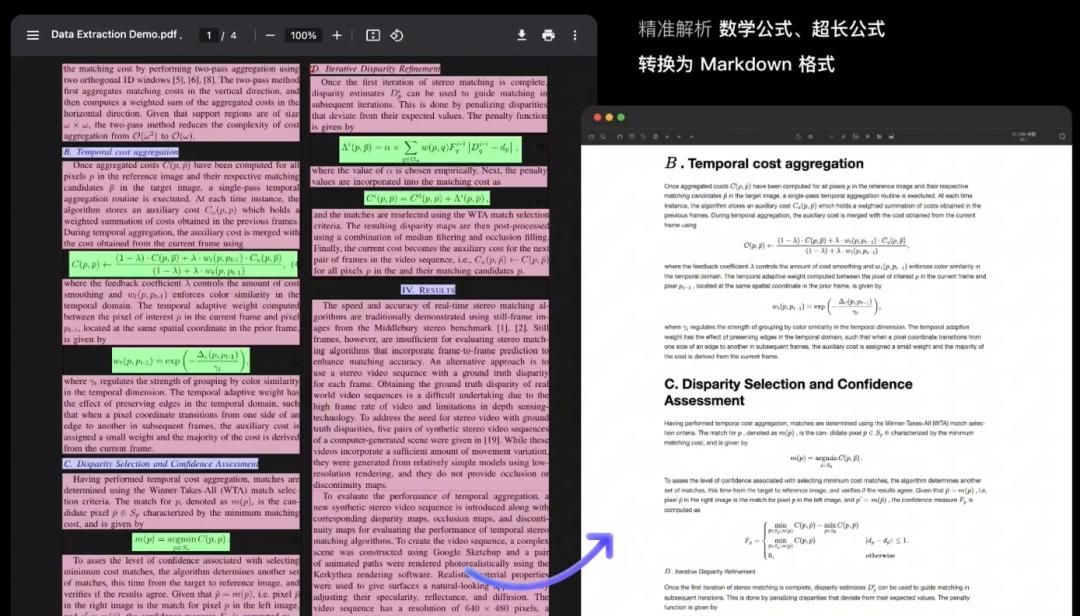Rotate the PDF page counterclockwise
The width and height of the screenshot is (1080, 616).
397,35
